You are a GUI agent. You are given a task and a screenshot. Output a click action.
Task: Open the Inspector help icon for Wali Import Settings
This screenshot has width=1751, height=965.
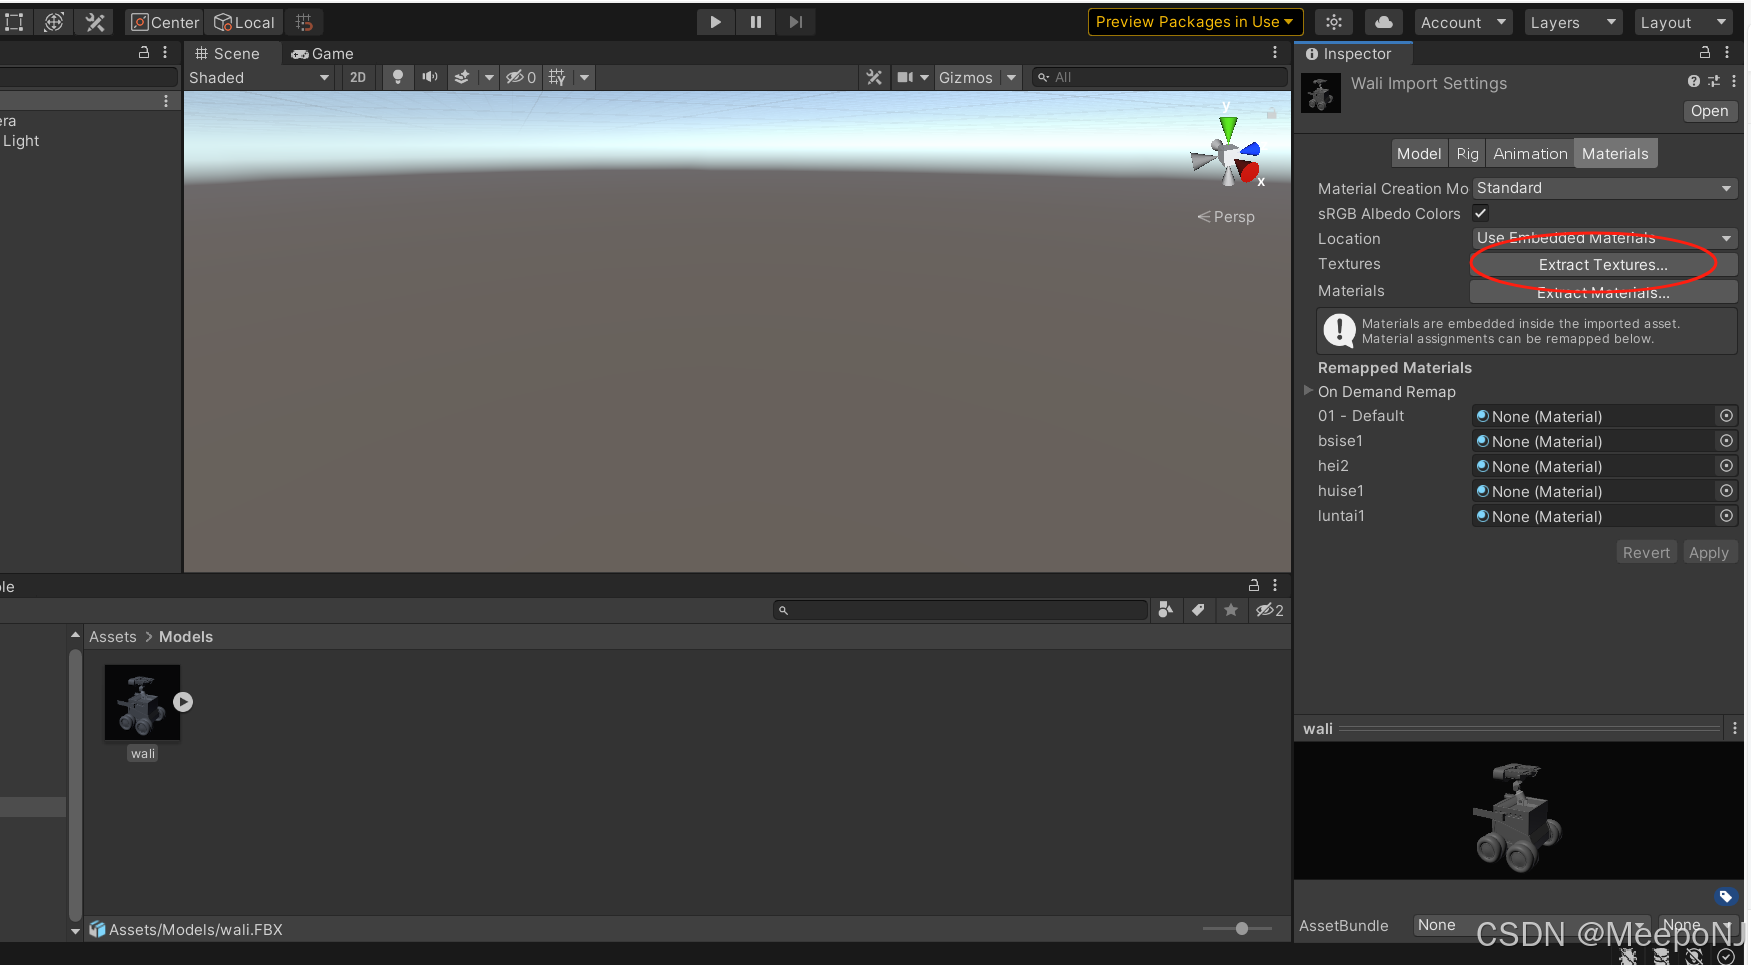pos(1694,81)
